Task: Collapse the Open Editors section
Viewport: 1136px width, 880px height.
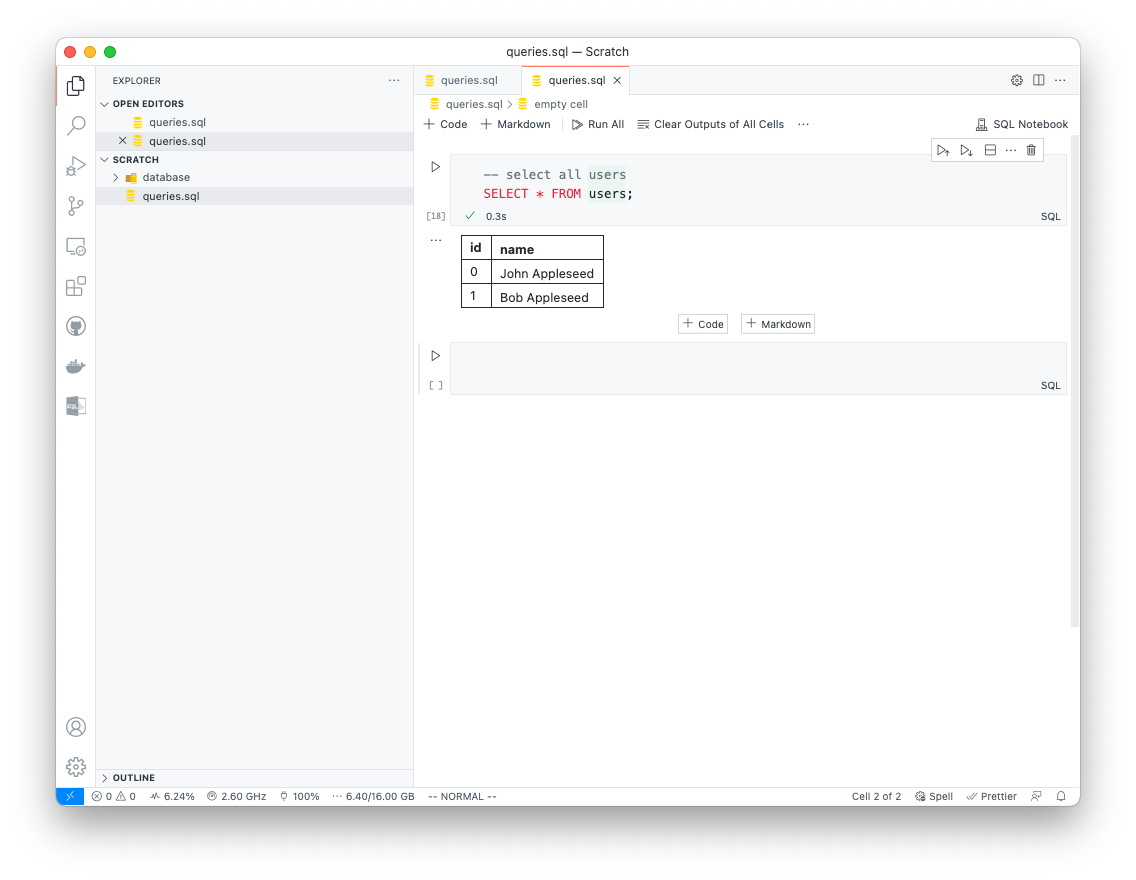Action: point(104,104)
